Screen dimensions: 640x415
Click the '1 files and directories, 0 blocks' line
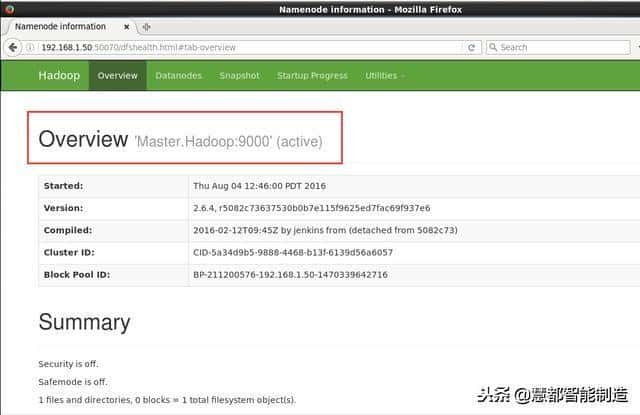click(167, 400)
